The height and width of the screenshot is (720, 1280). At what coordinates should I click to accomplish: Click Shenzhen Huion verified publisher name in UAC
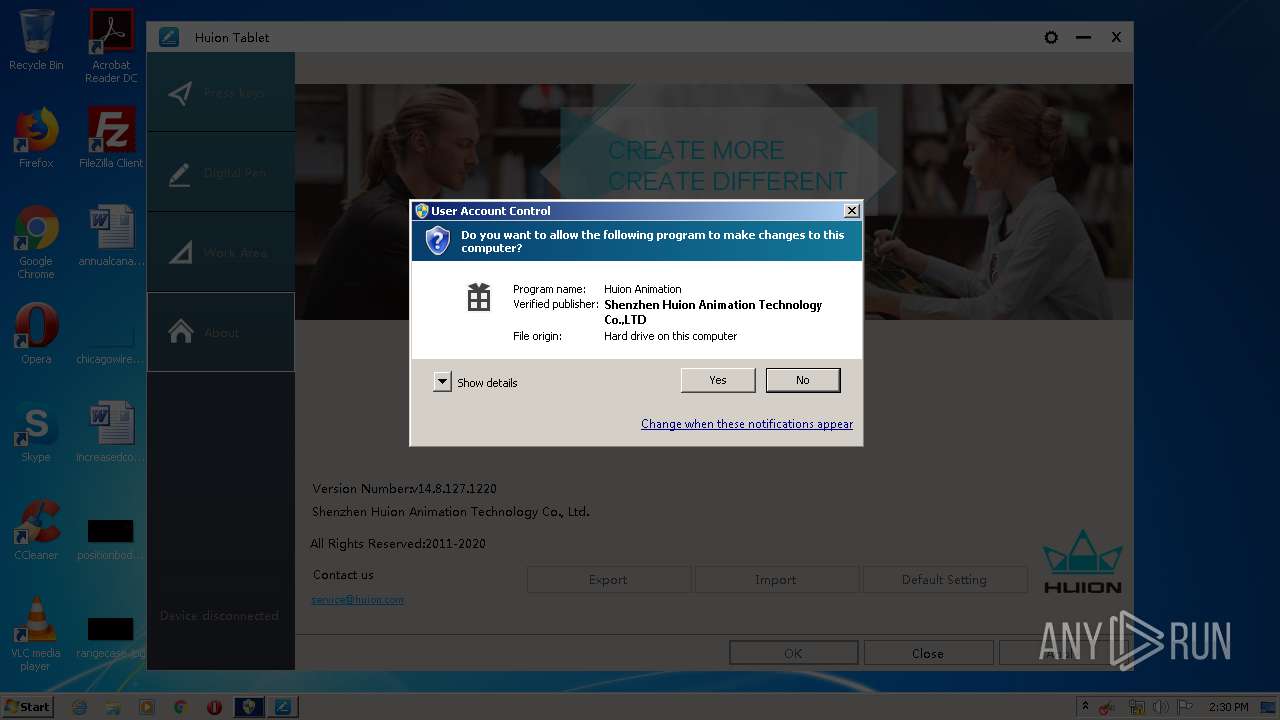[713, 312]
